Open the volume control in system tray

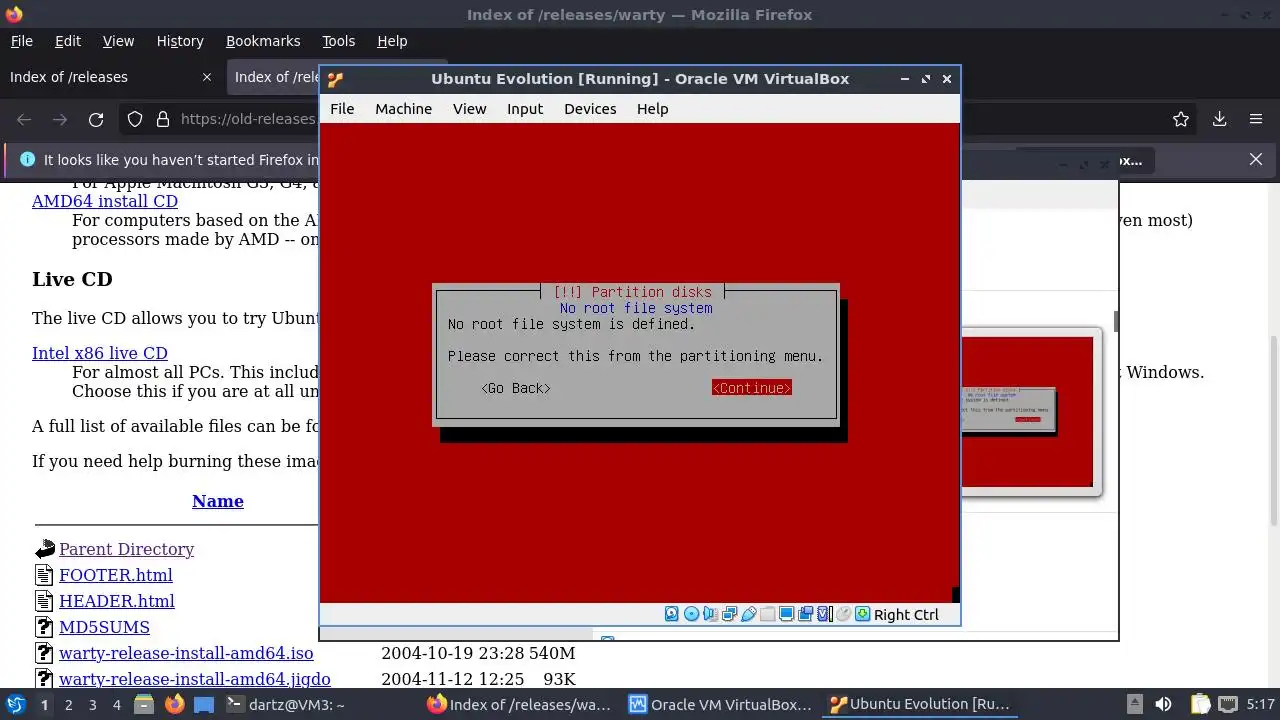pyautogui.click(x=1163, y=704)
